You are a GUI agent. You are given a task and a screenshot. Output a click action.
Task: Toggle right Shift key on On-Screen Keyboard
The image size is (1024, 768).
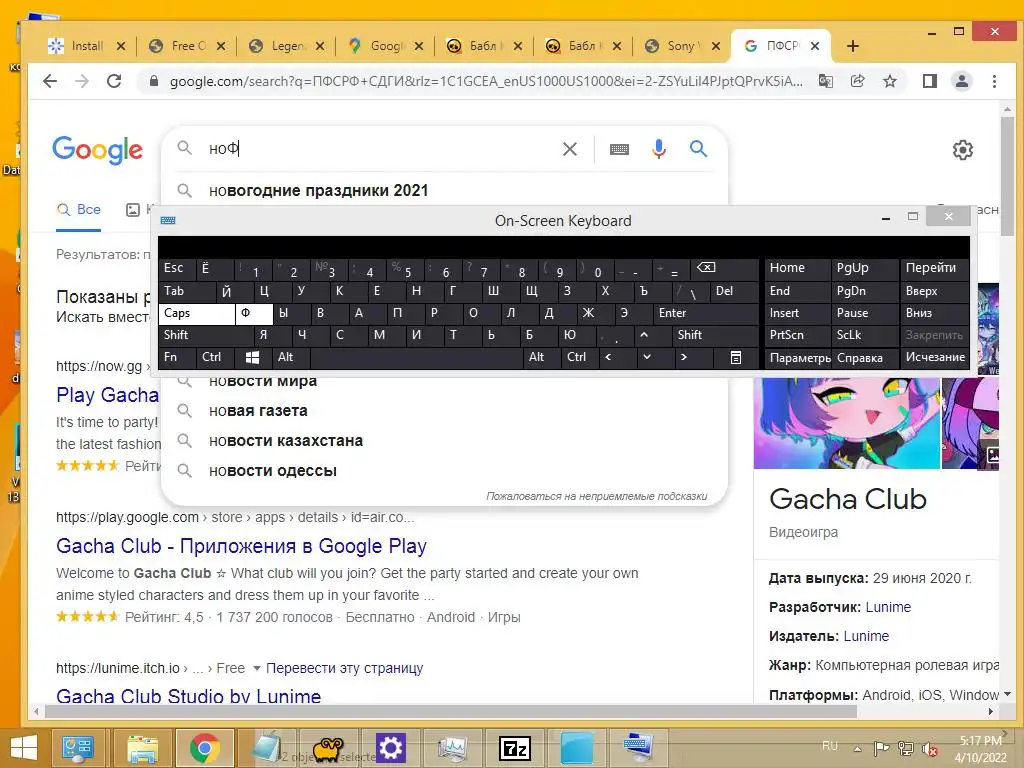(x=715, y=335)
